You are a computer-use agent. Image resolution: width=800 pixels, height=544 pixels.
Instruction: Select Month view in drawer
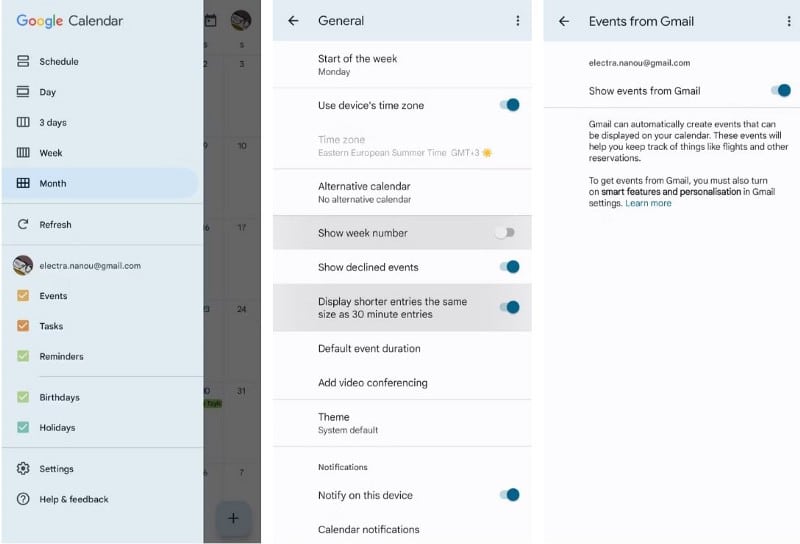pos(100,183)
